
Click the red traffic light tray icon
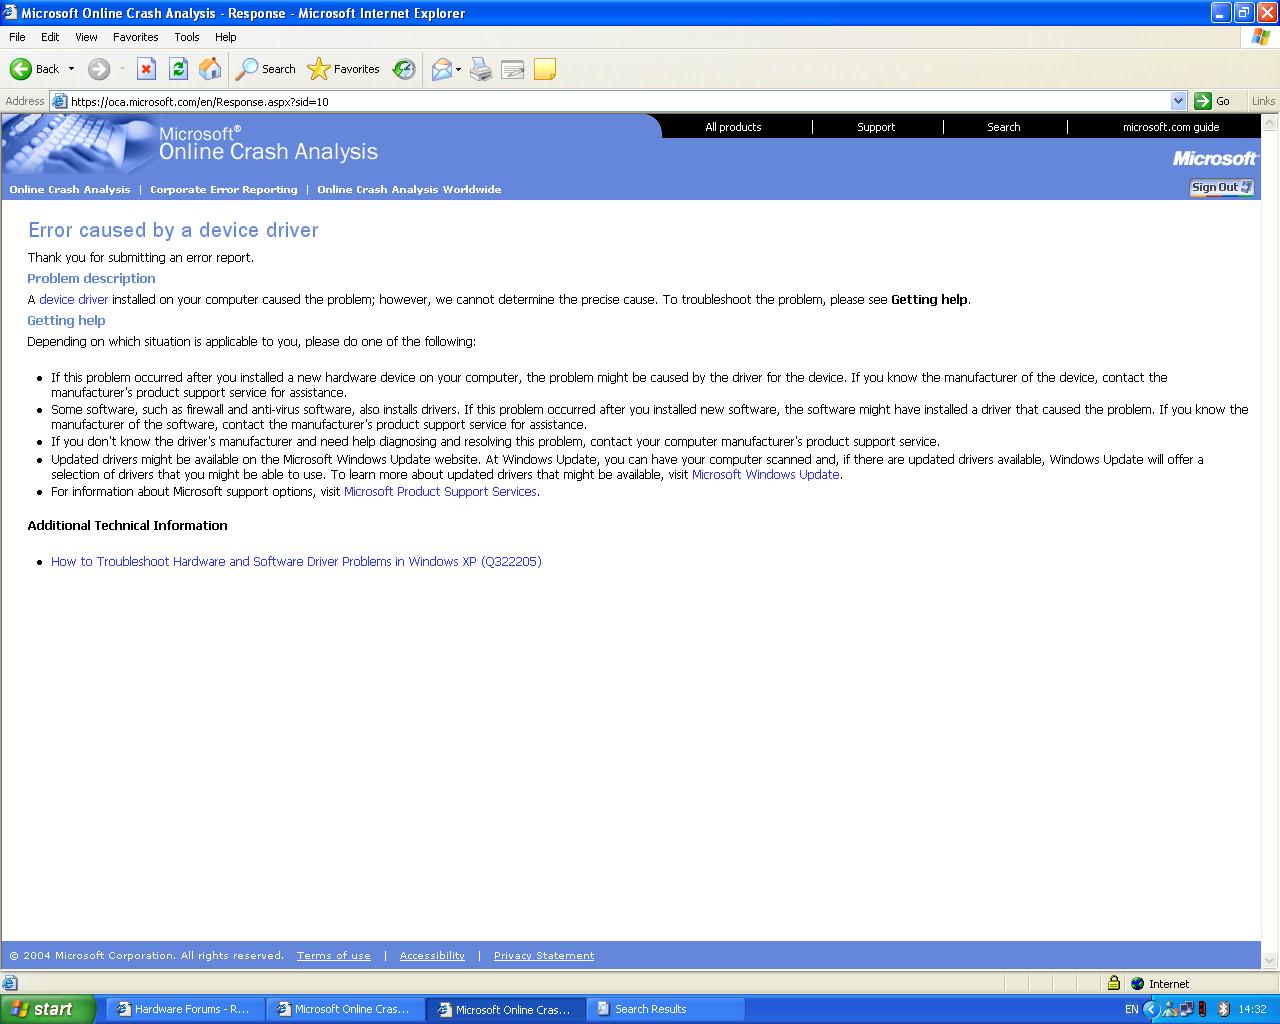pos(1202,1009)
